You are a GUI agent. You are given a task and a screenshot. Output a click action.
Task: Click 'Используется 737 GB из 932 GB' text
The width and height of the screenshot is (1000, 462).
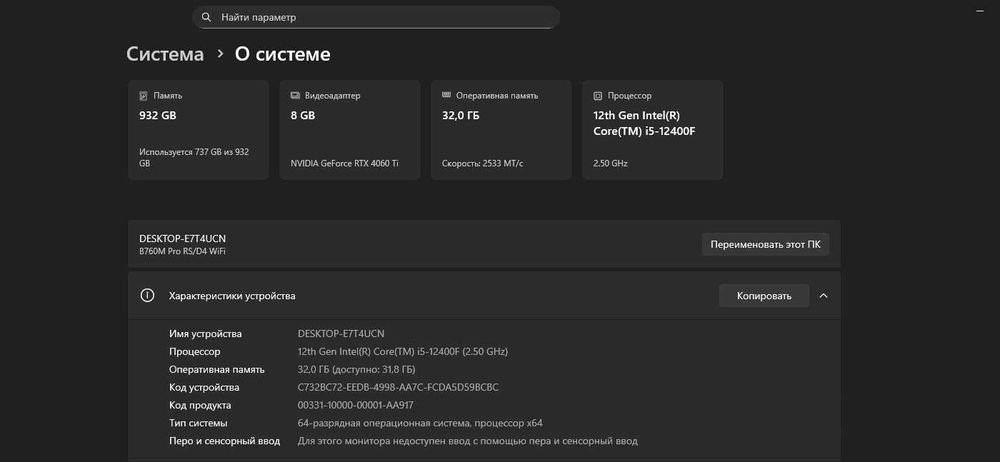194,158
